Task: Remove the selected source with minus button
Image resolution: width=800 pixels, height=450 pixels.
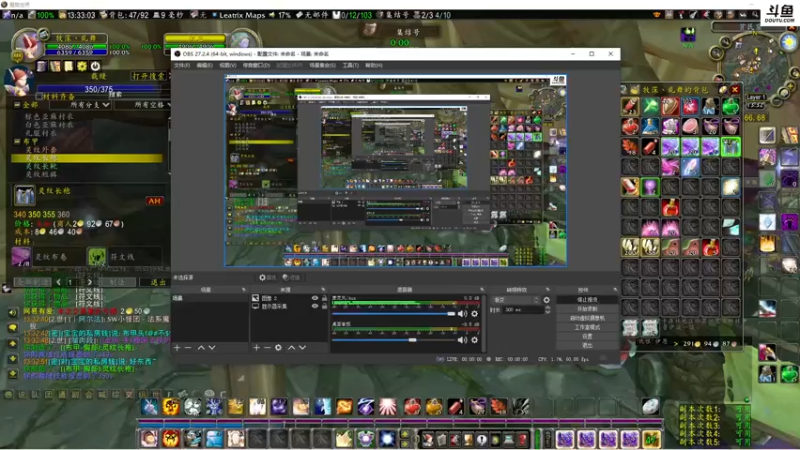Action: point(267,347)
